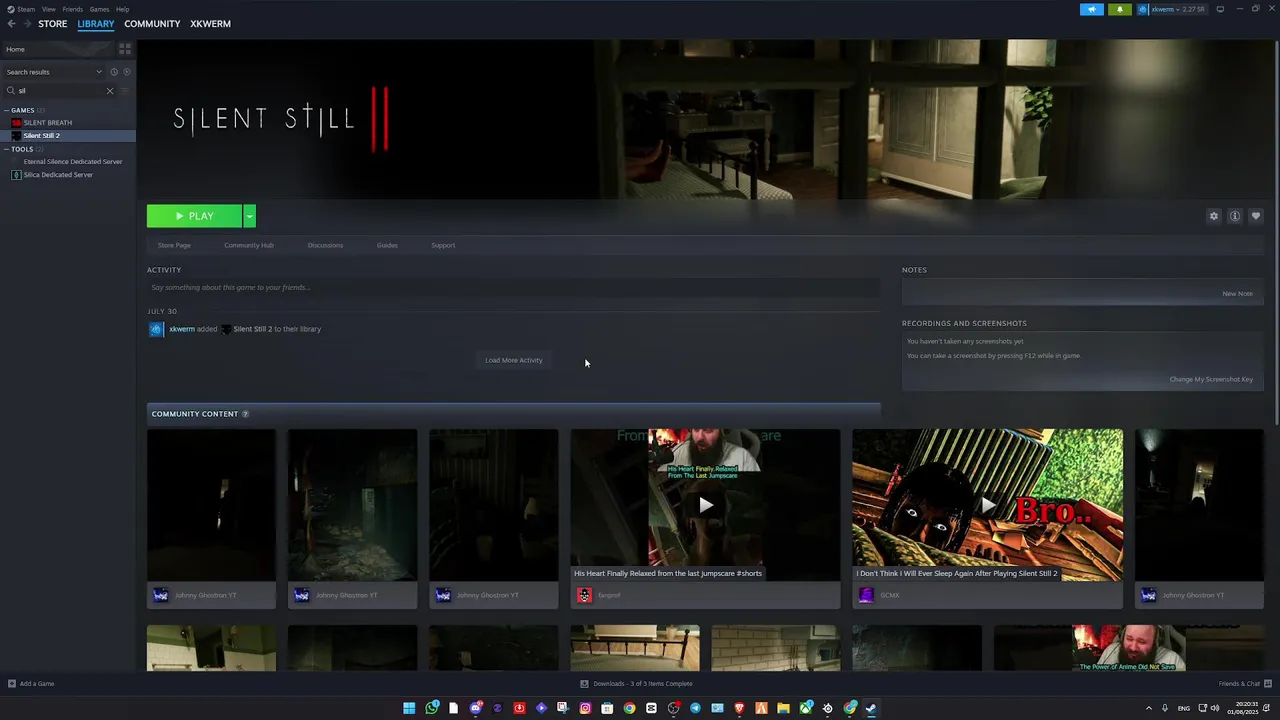Switch to the STORE tab

click(x=53, y=24)
